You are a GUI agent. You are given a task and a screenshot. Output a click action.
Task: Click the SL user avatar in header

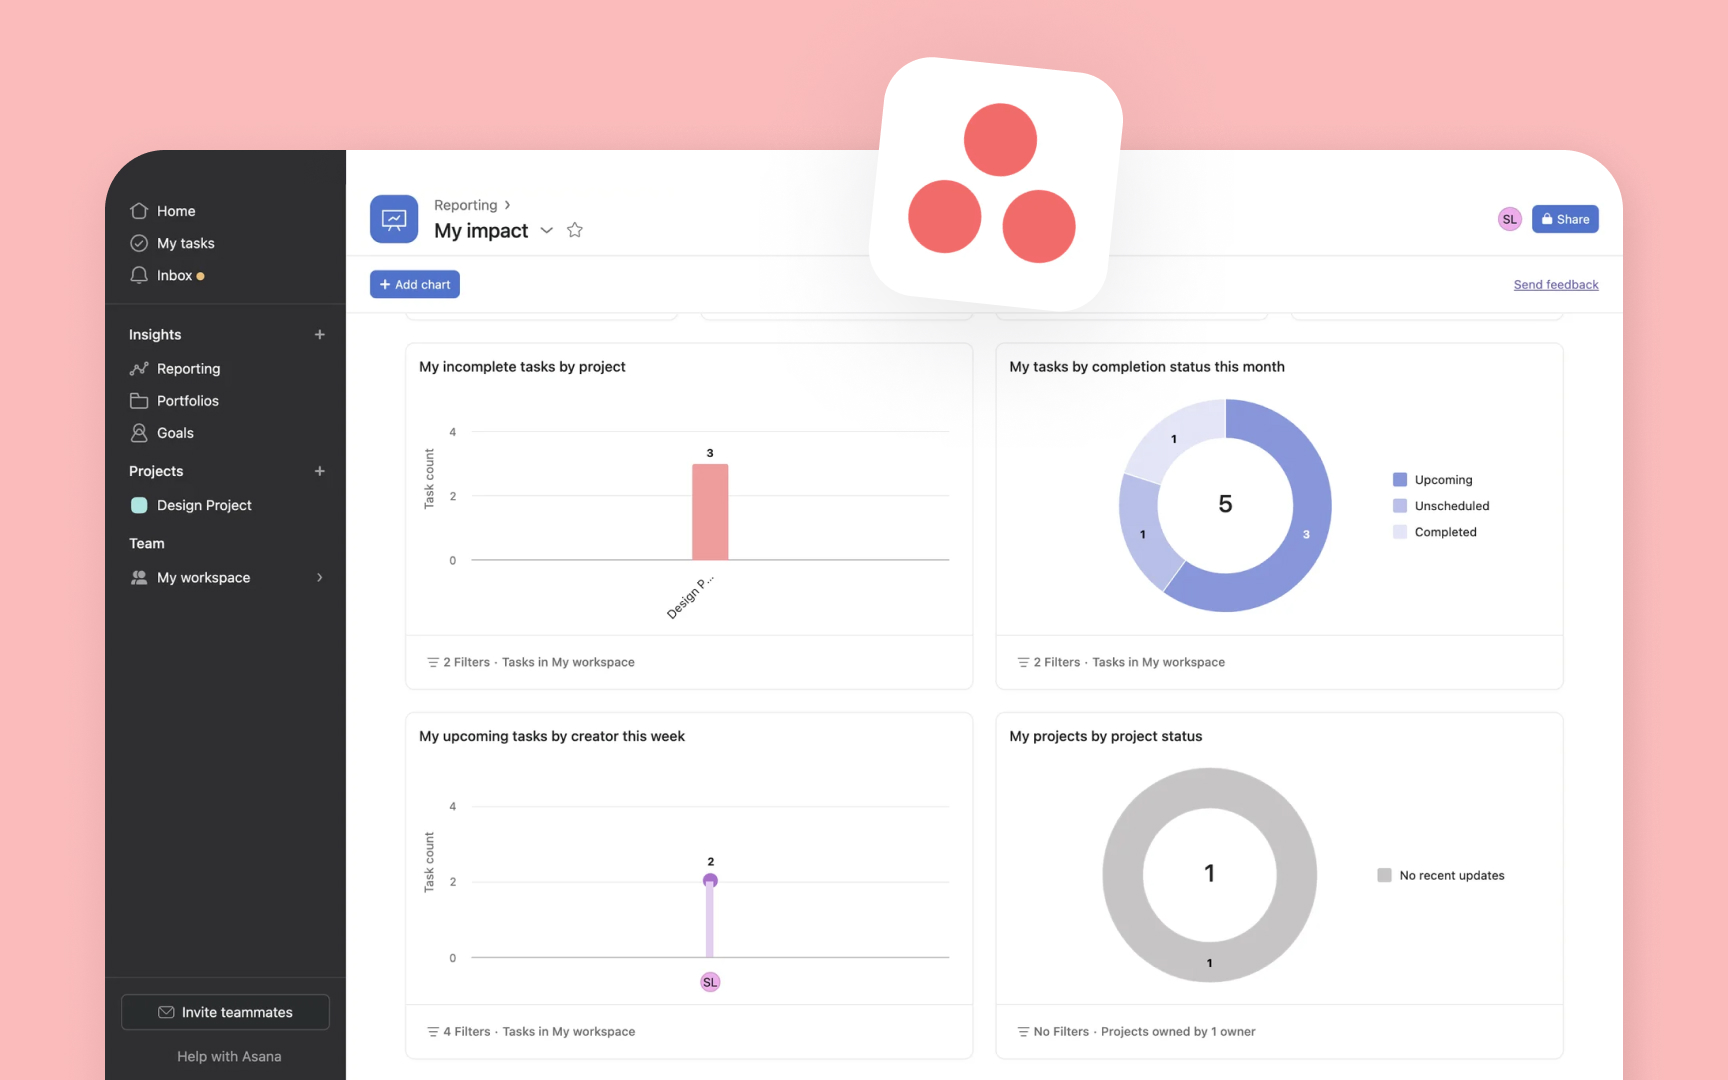[x=1509, y=220]
